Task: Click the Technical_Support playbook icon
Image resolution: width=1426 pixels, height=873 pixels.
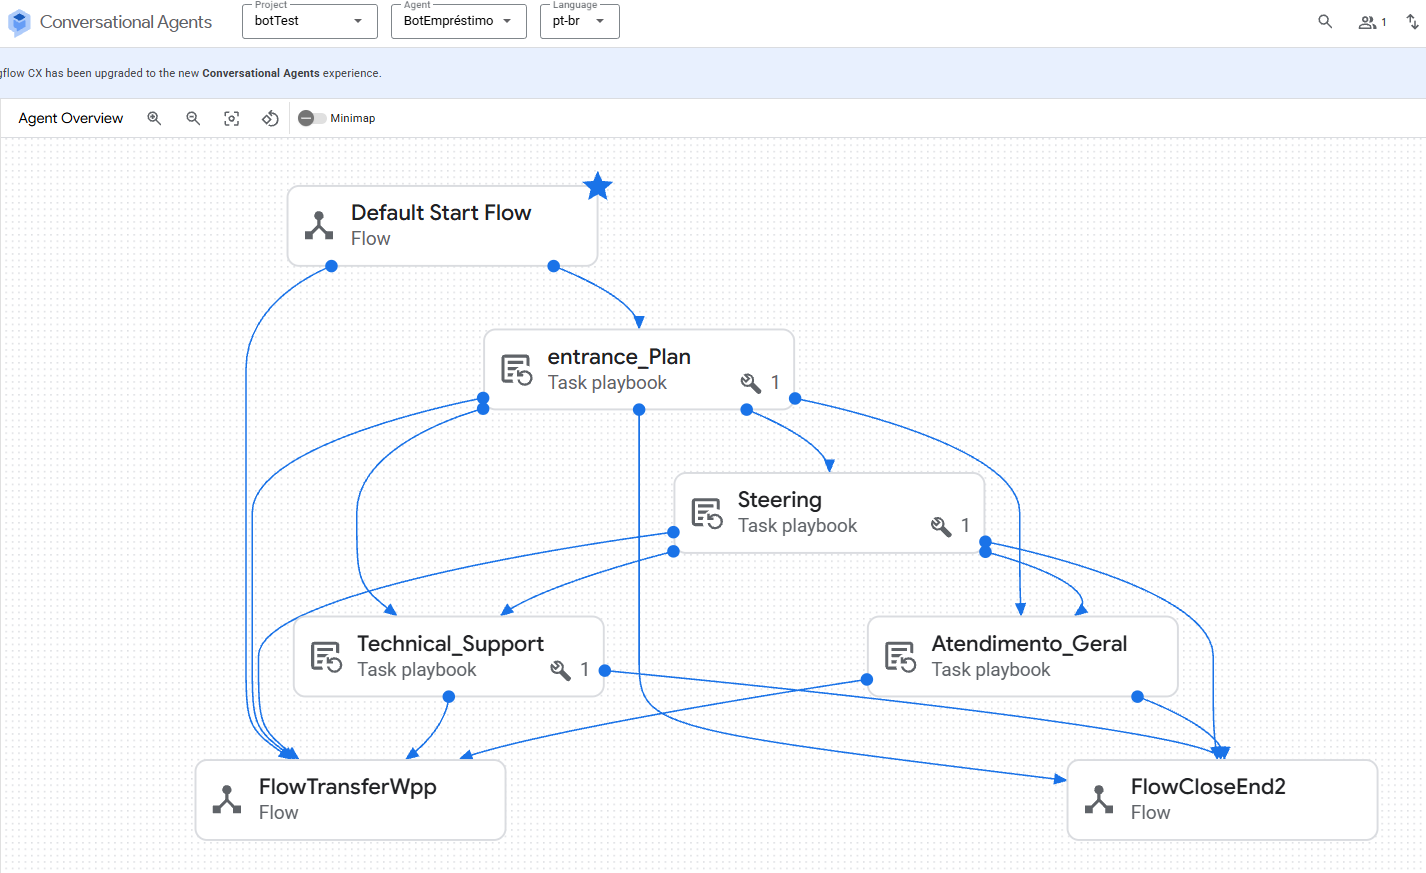Action: tap(326, 657)
